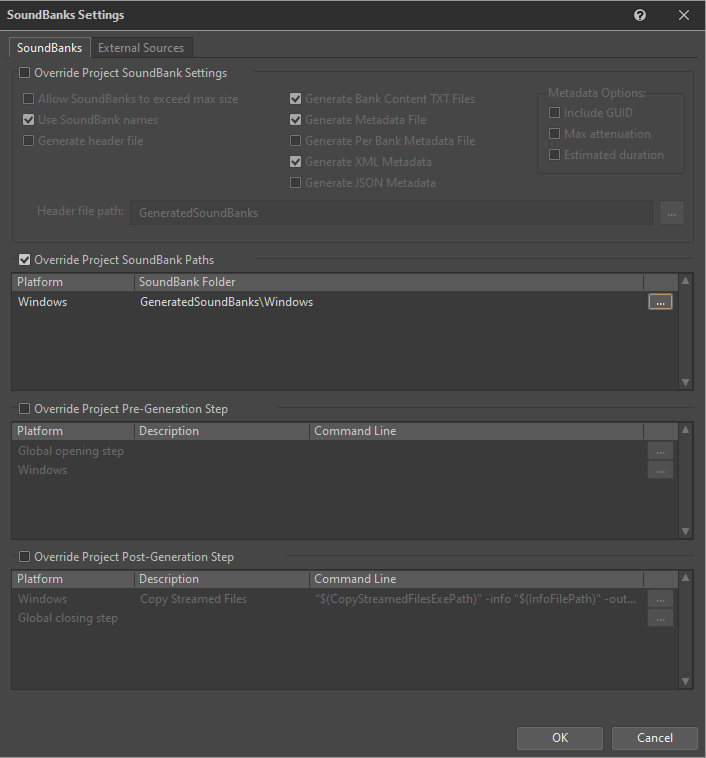Select the Copy Streamed Files description
Image resolution: width=706 pixels, height=758 pixels.
(193, 599)
